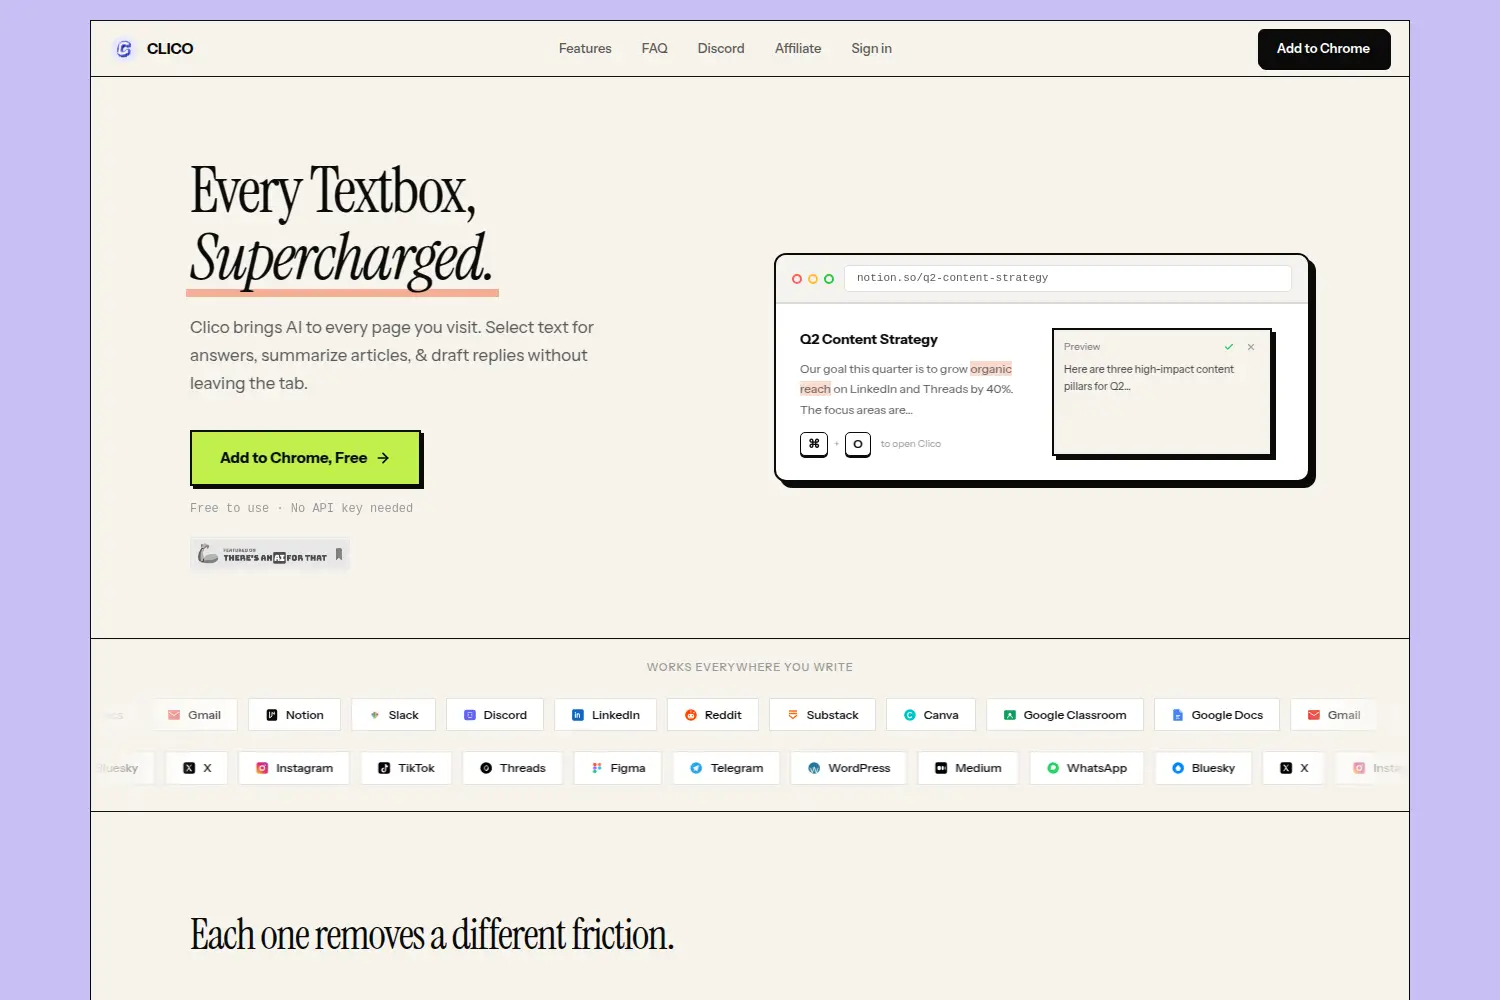Click the Medium icon chip

(x=968, y=768)
